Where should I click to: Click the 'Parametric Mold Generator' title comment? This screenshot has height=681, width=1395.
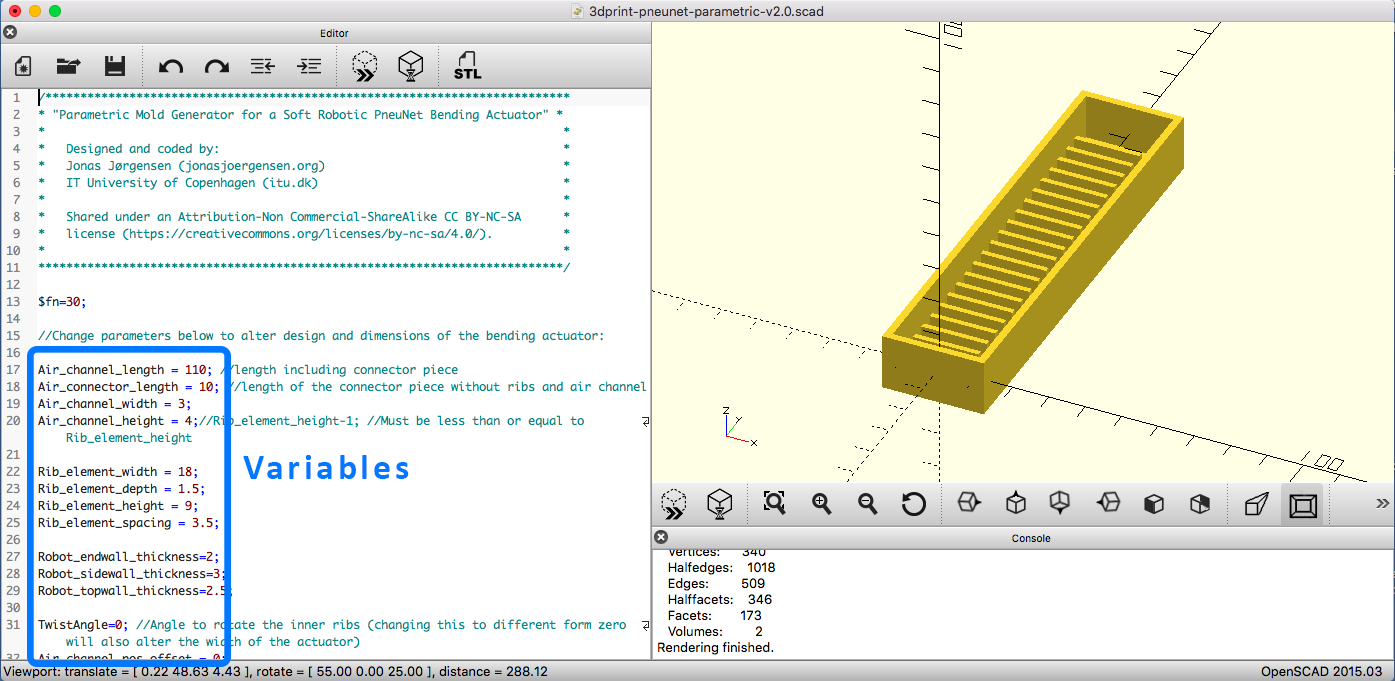pos(300,114)
